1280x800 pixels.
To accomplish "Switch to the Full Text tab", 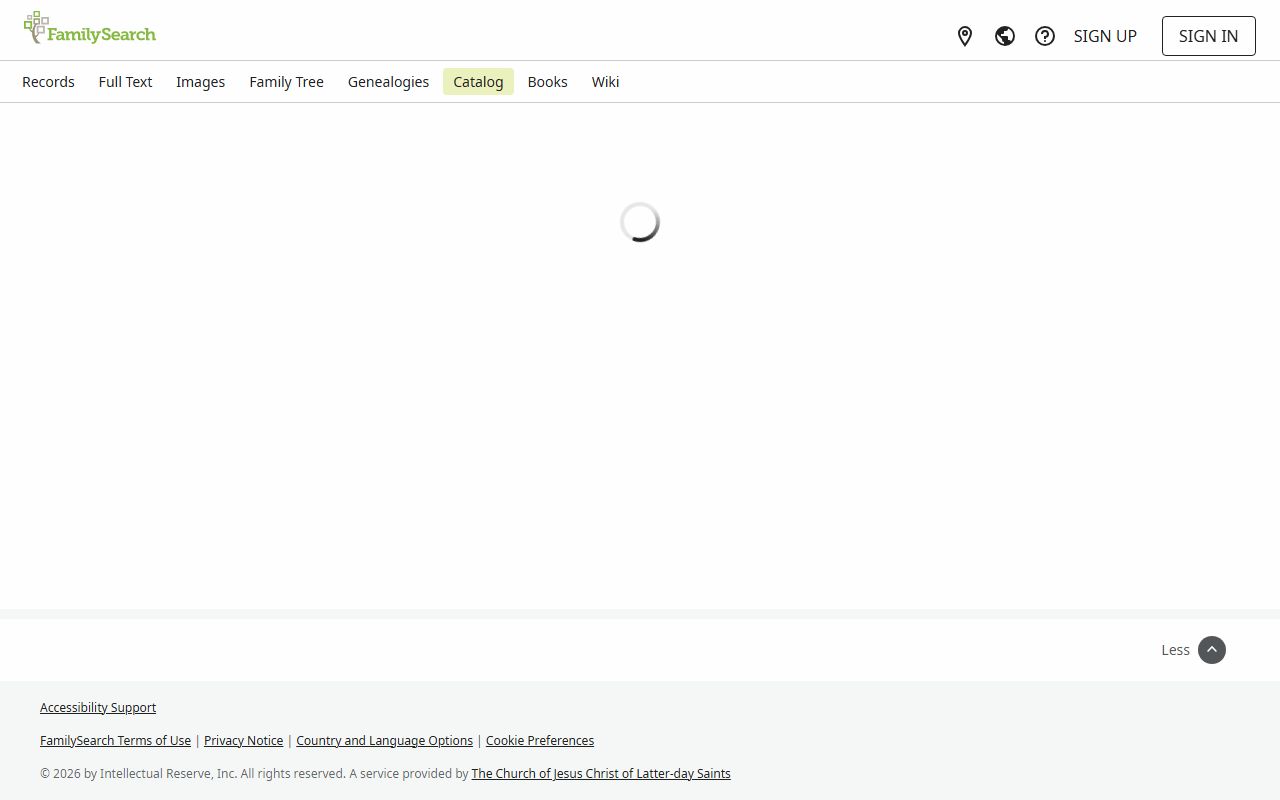I will click(x=125, y=82).
